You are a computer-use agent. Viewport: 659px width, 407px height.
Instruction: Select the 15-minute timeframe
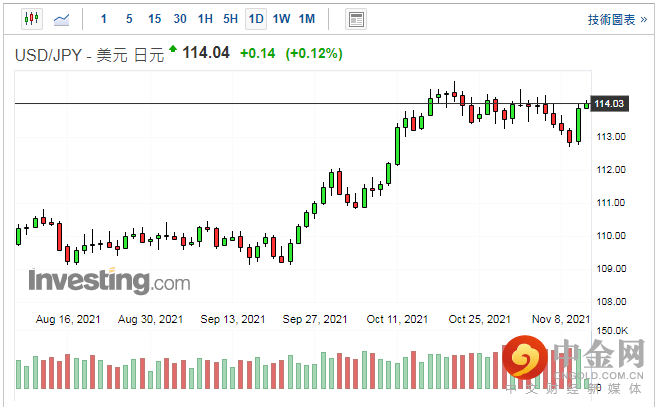coord(154,19)
